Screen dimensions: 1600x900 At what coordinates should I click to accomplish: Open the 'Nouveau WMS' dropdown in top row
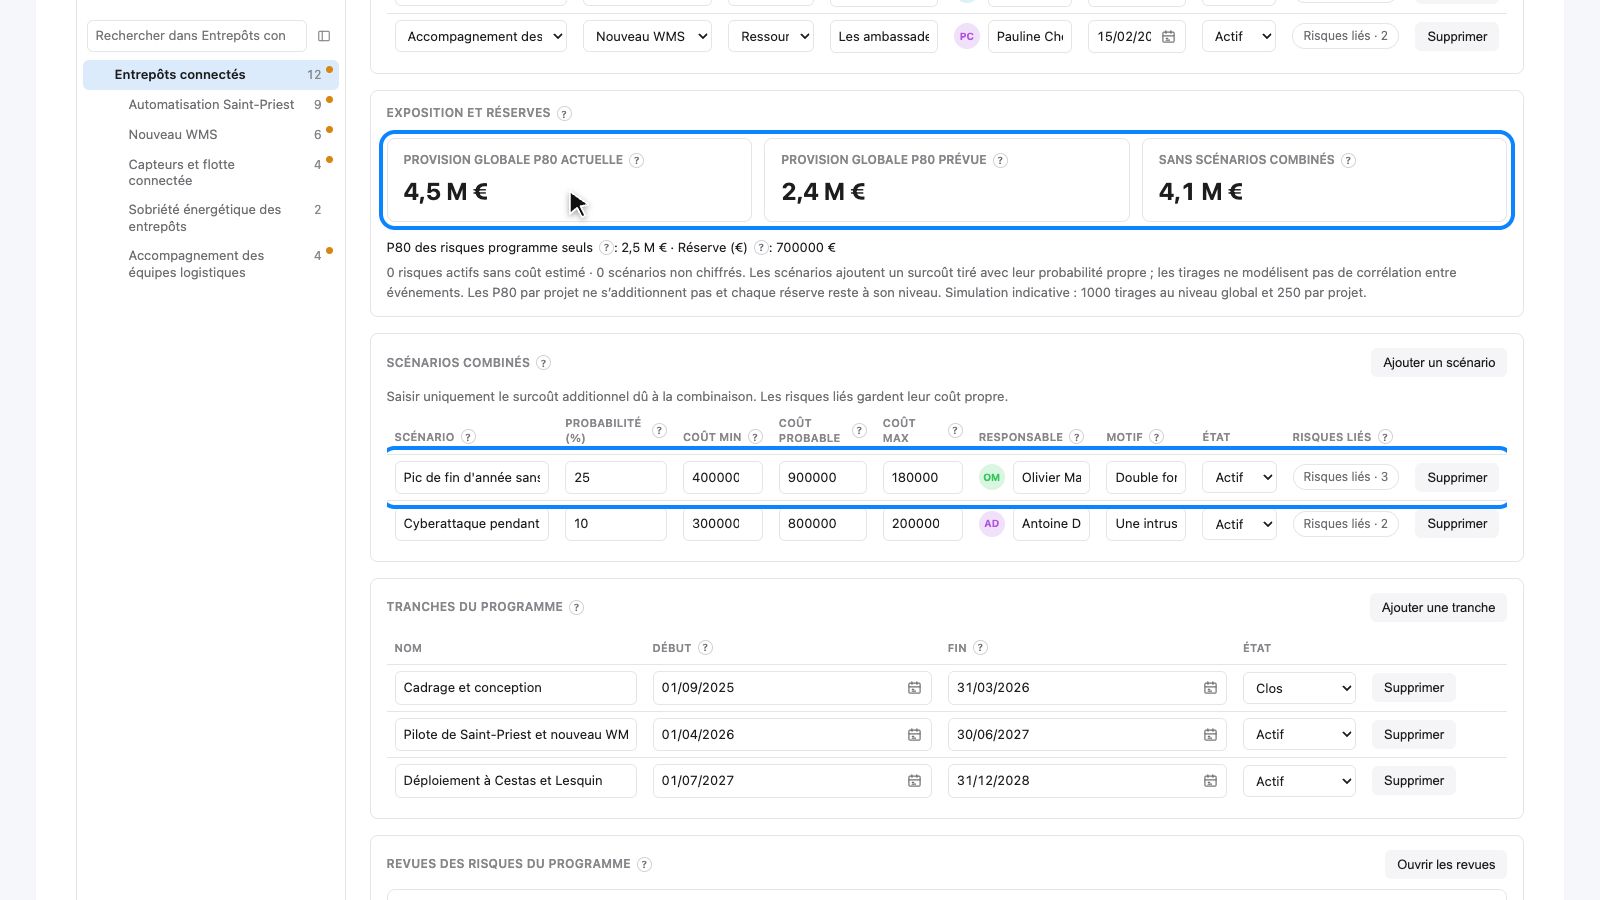tap(647, 37)
